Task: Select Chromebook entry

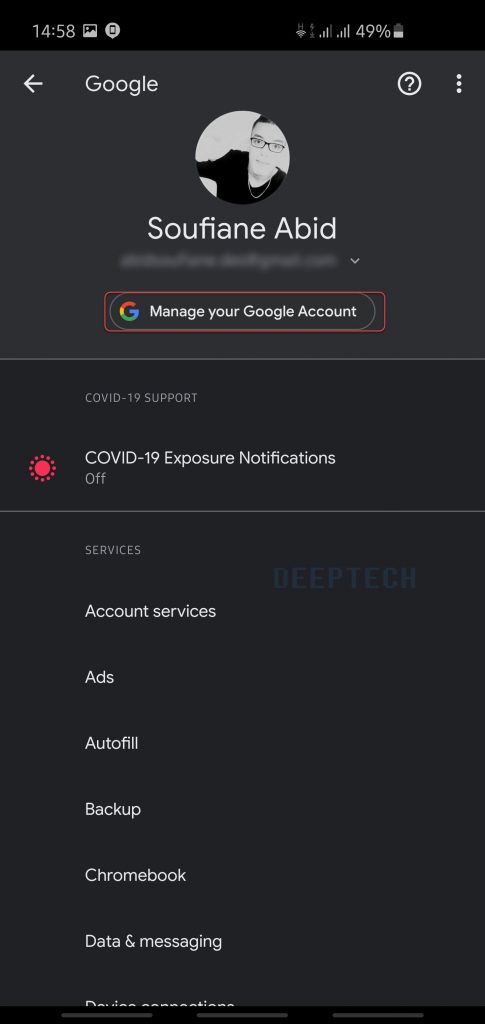Action: pos(242,875)
